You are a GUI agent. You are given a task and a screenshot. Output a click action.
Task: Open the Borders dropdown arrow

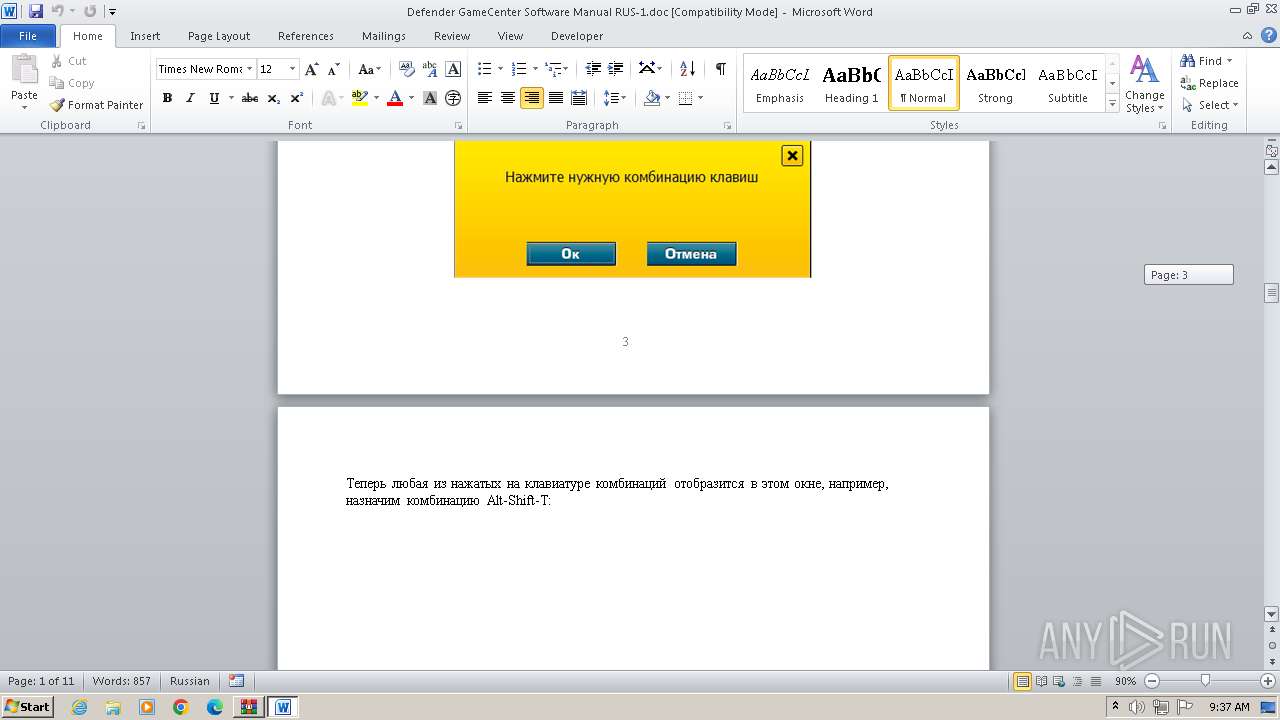pos(700,98)
